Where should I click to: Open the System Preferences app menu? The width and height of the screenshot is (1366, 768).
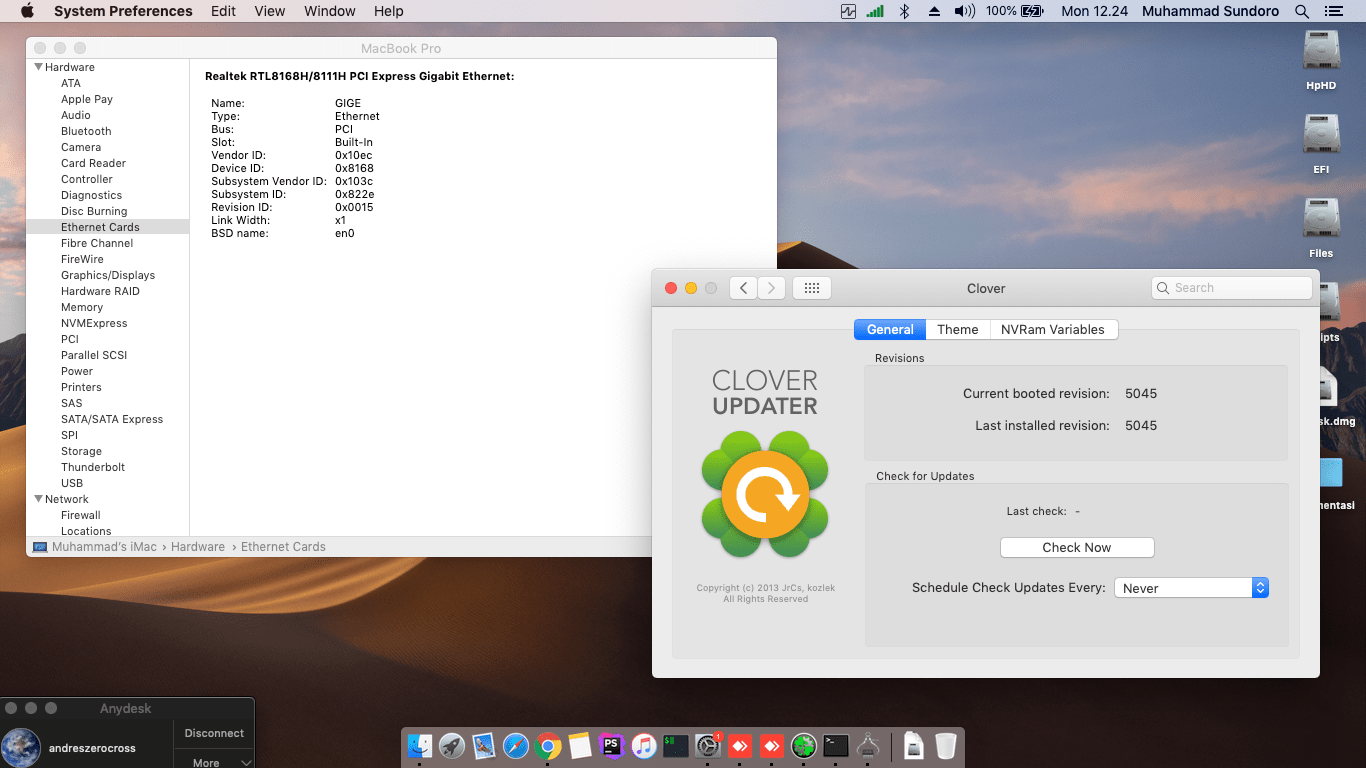pyautogui.click(x=123, y=11)
